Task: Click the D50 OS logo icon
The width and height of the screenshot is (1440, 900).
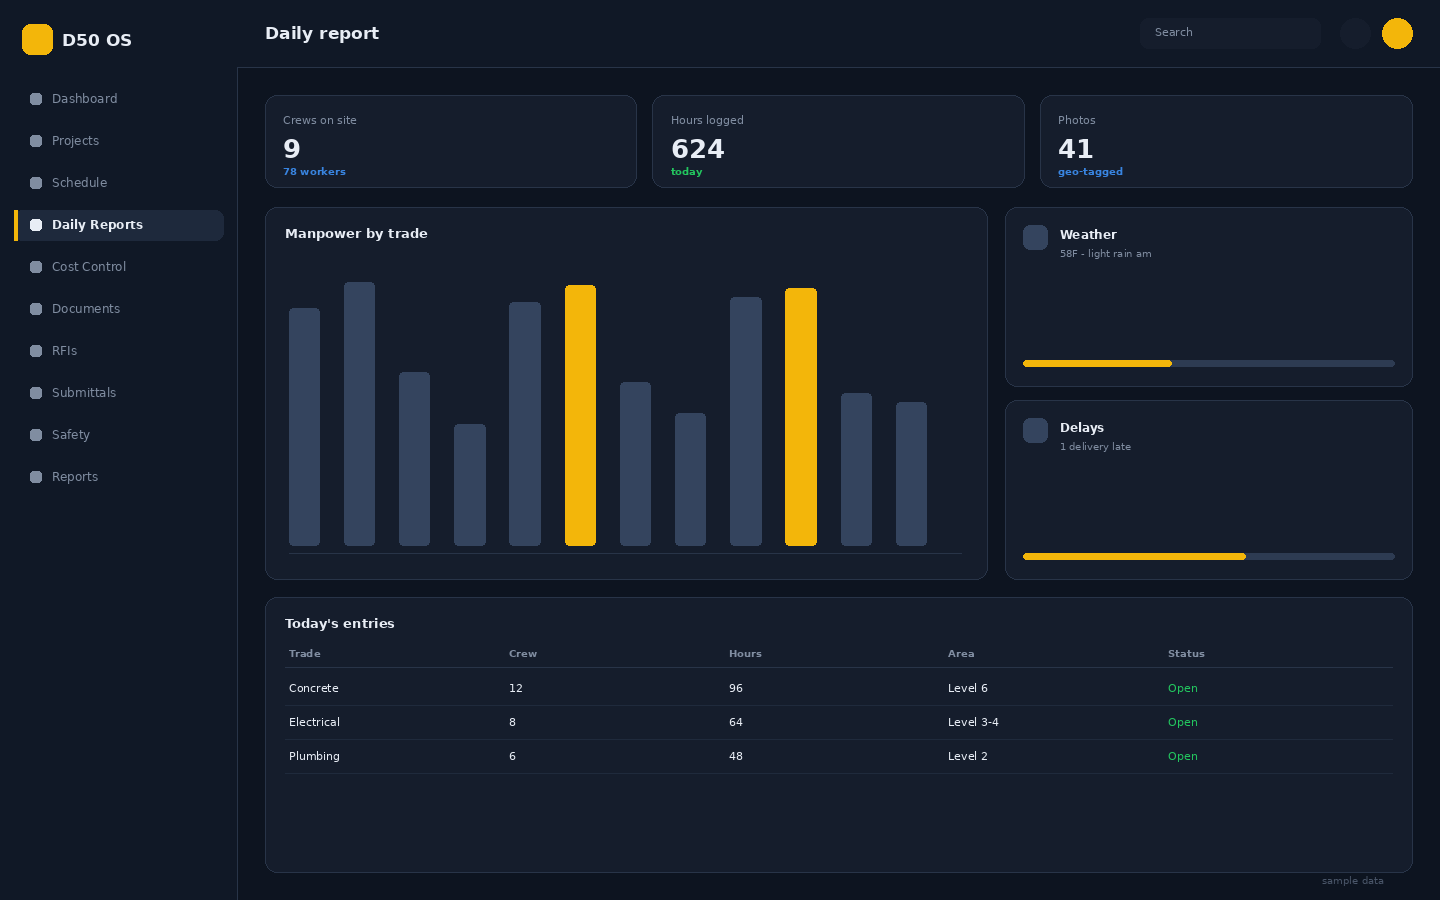Action: click(x=37, y=39)
